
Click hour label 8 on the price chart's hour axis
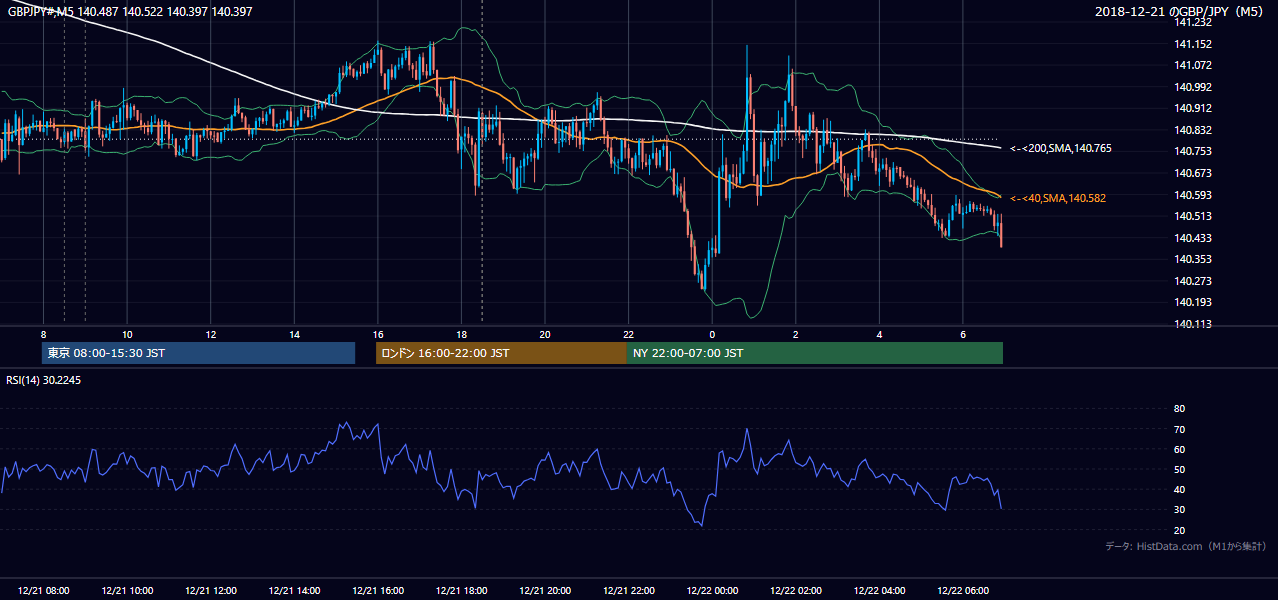pyautogui.click(x=43, y=334)
